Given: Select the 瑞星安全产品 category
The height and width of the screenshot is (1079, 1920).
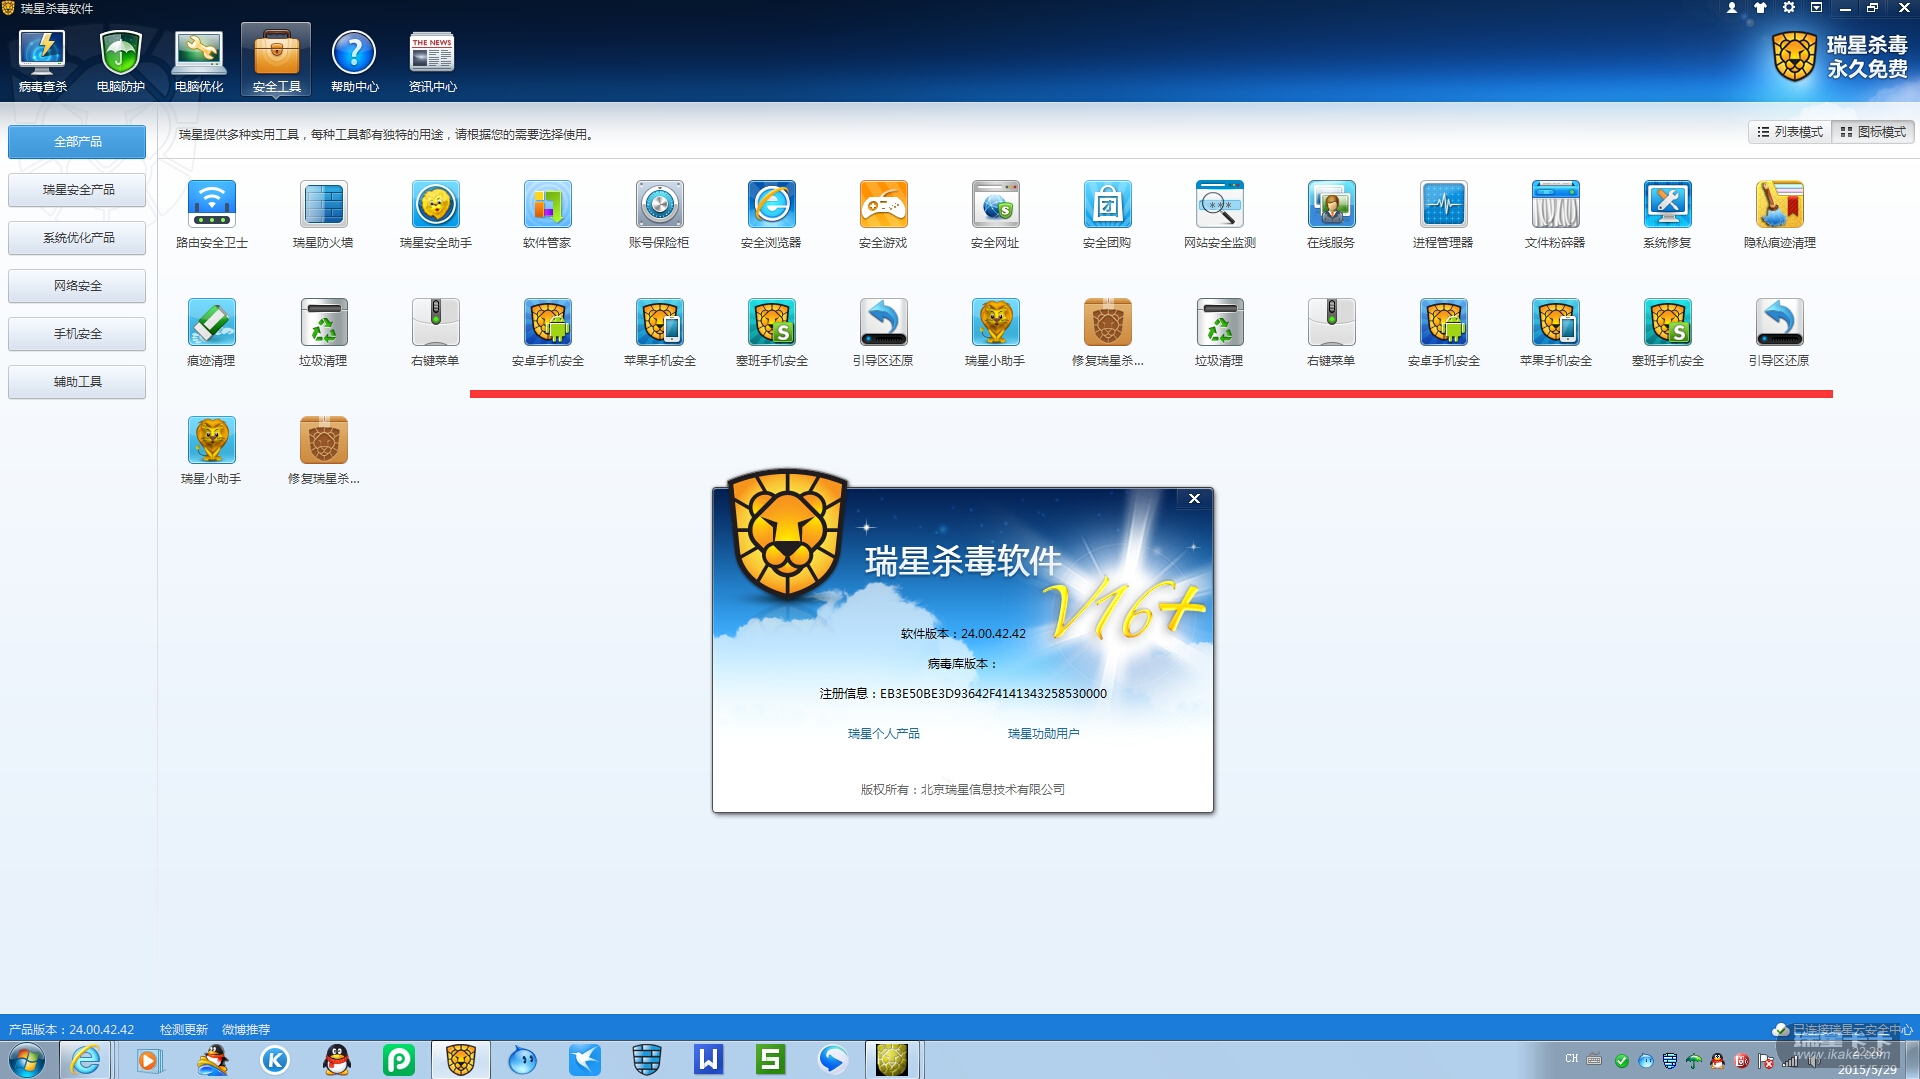Looking at the screenshot, I should 77,190.
